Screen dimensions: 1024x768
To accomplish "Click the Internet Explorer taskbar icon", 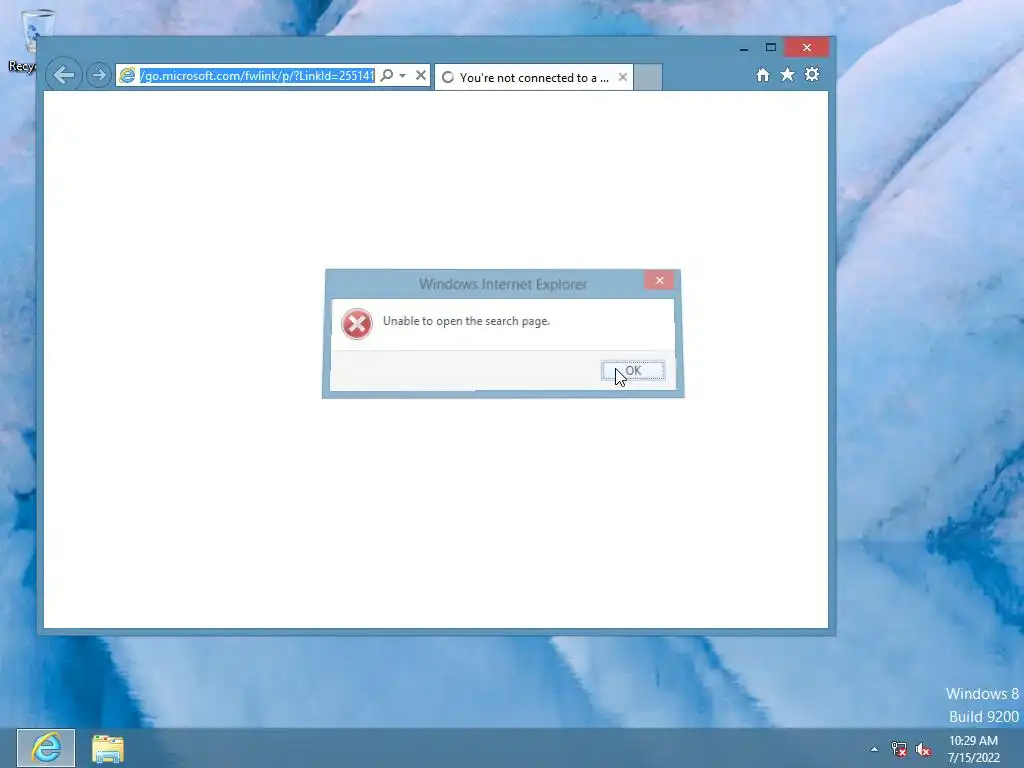I will (x=46, y=748).
